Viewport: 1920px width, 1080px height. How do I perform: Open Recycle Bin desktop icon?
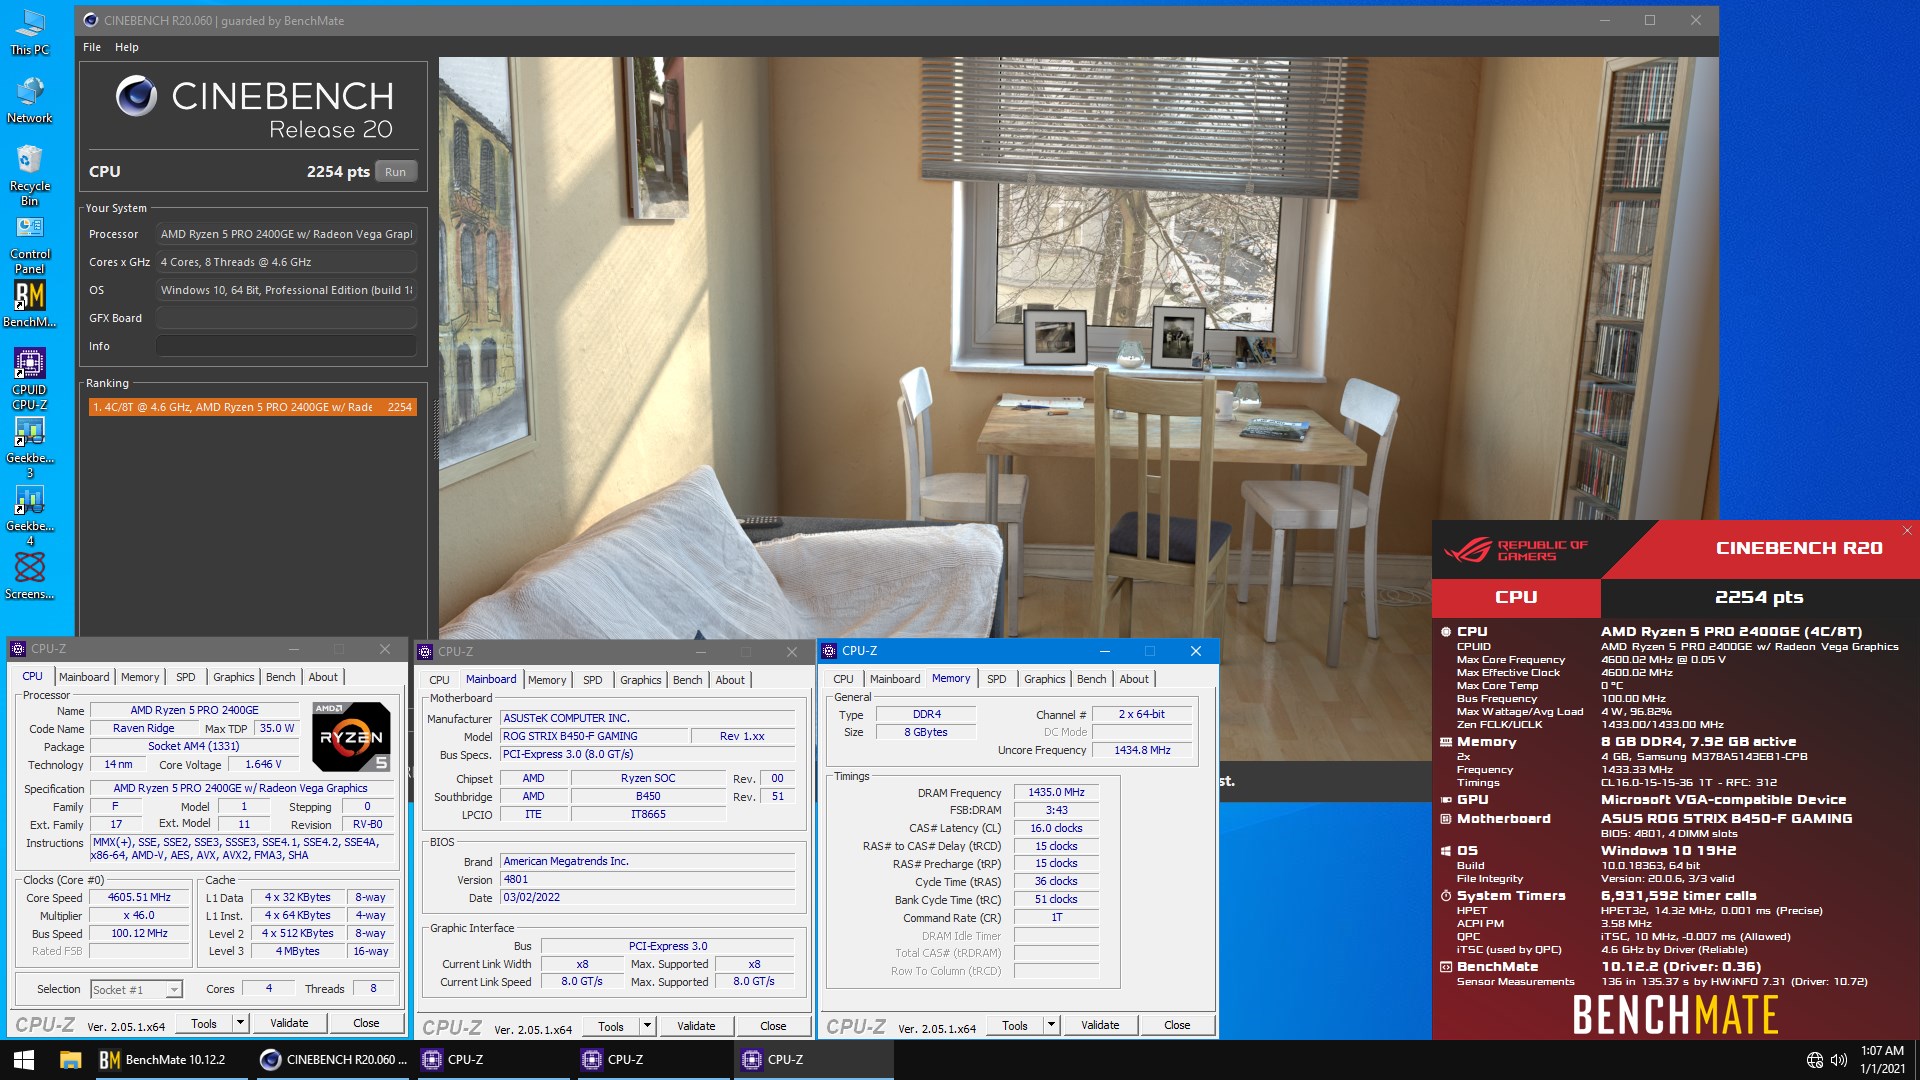[30, 175]
